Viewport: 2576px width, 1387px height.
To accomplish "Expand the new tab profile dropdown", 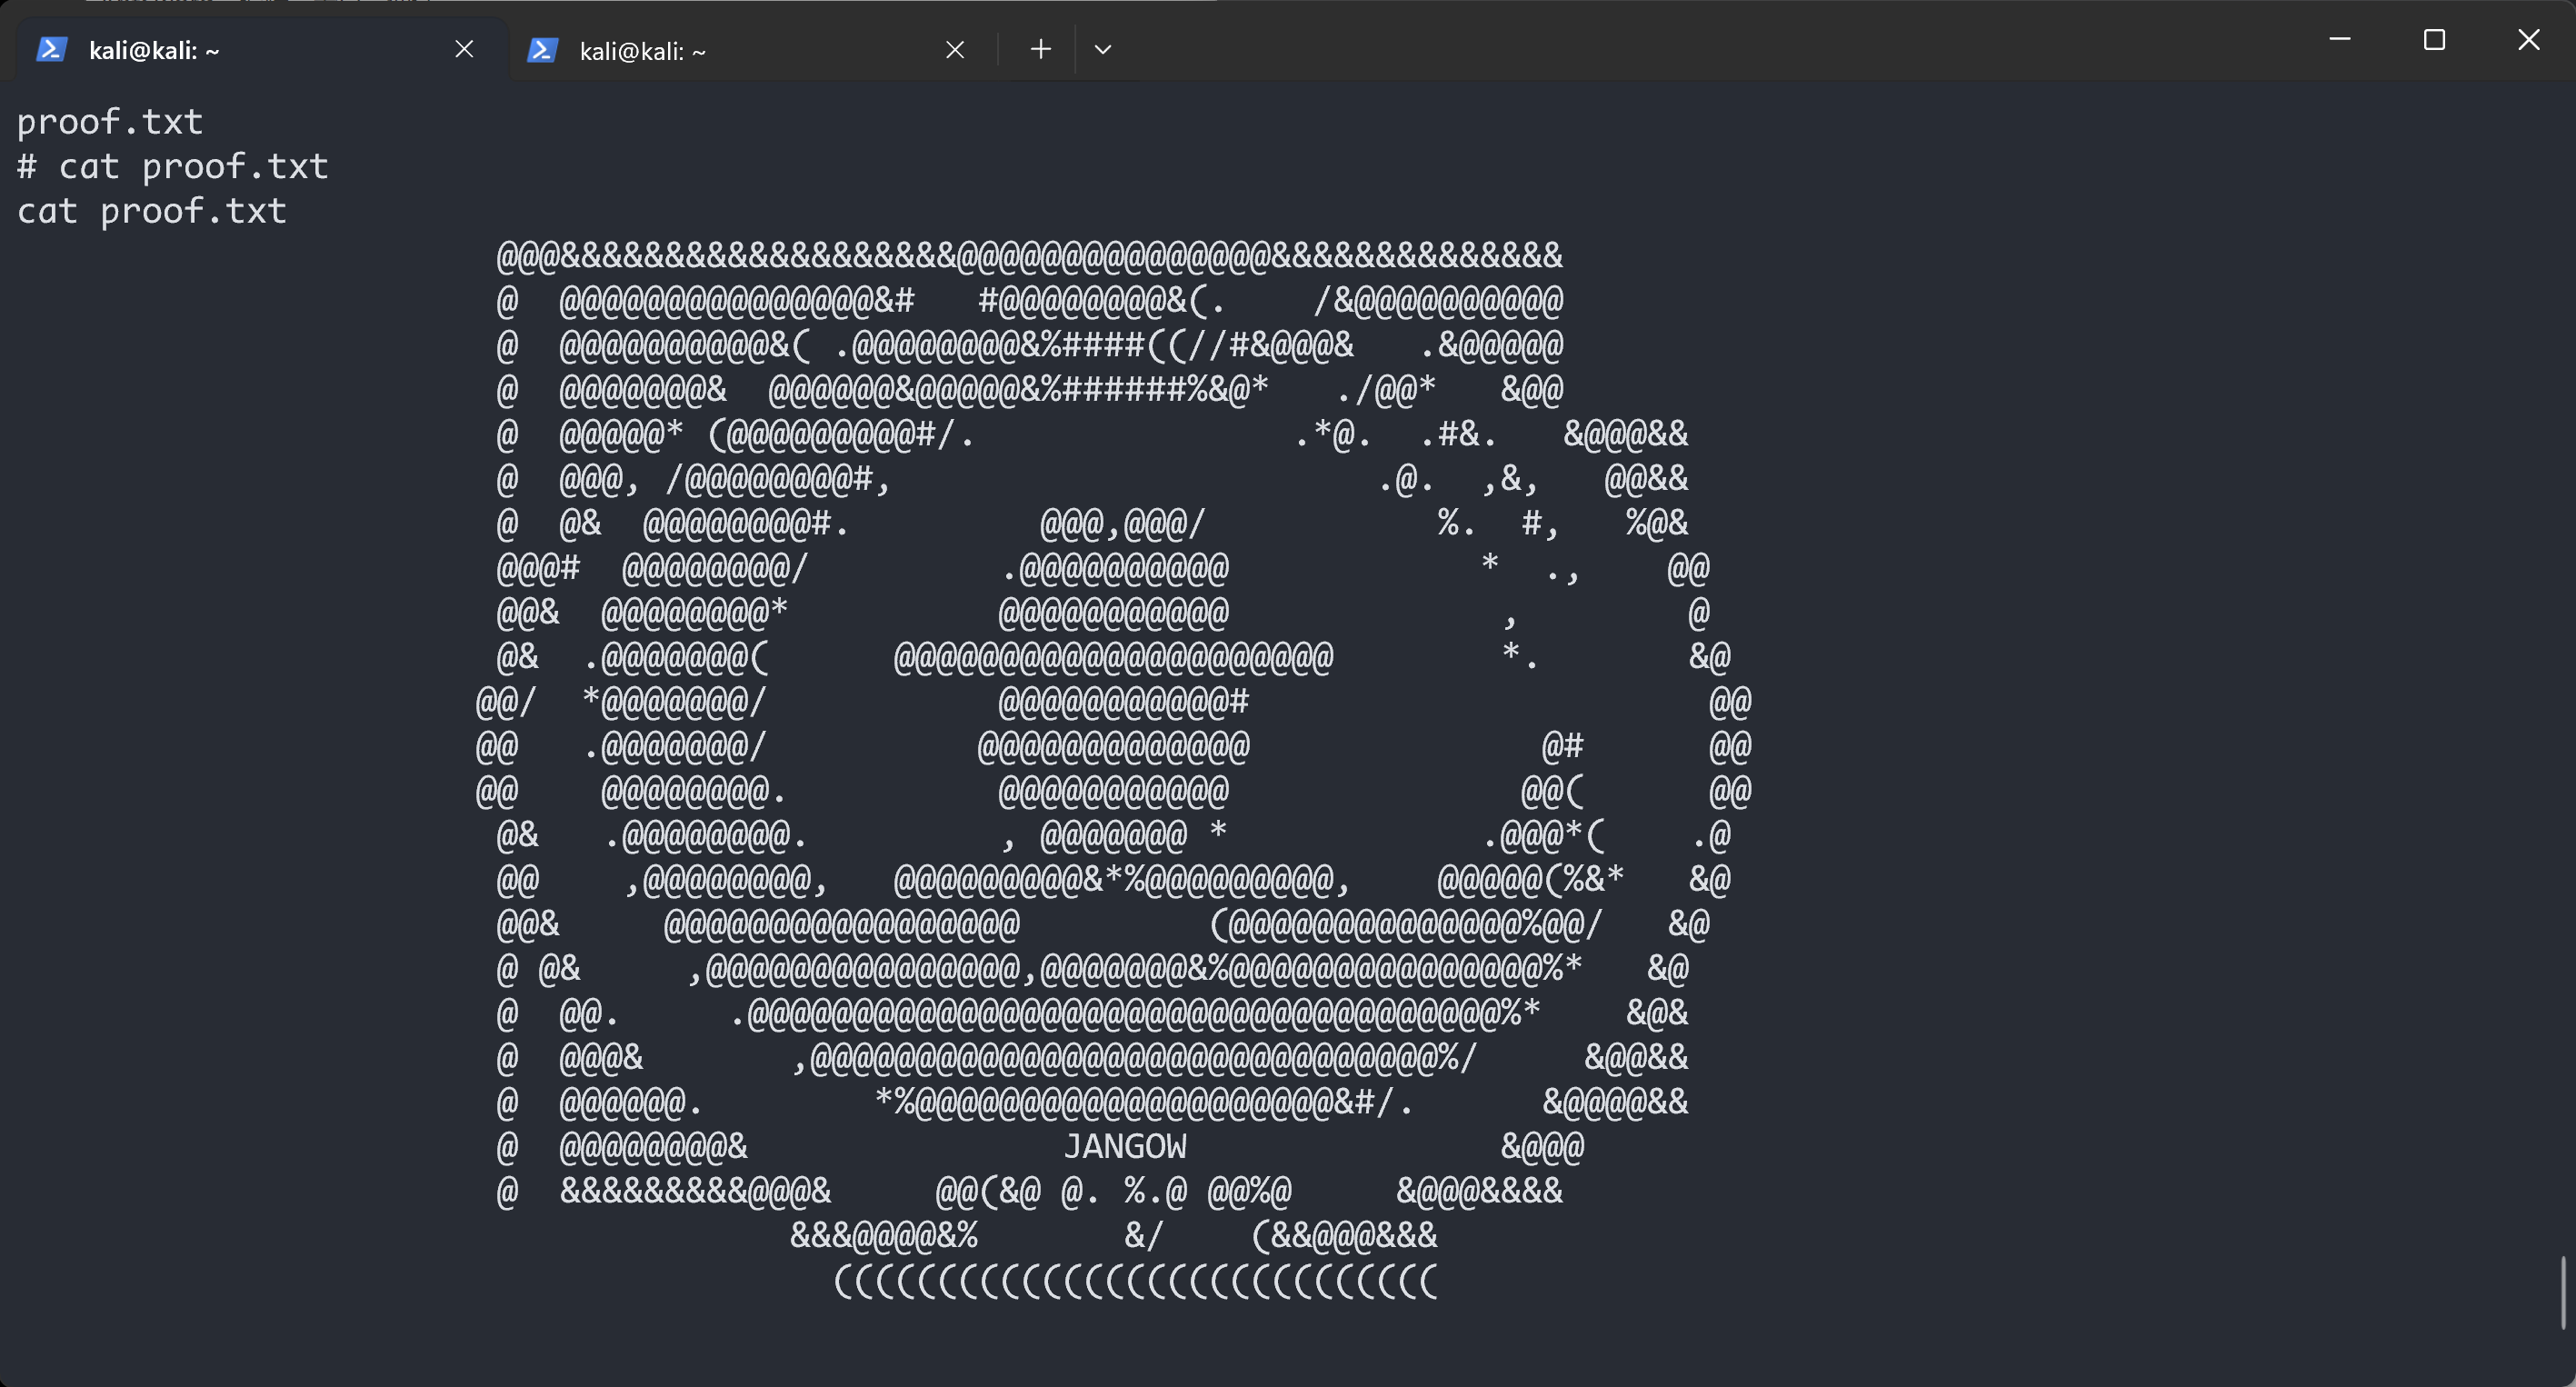I will pyautogui.click(x=1103, y=49).
